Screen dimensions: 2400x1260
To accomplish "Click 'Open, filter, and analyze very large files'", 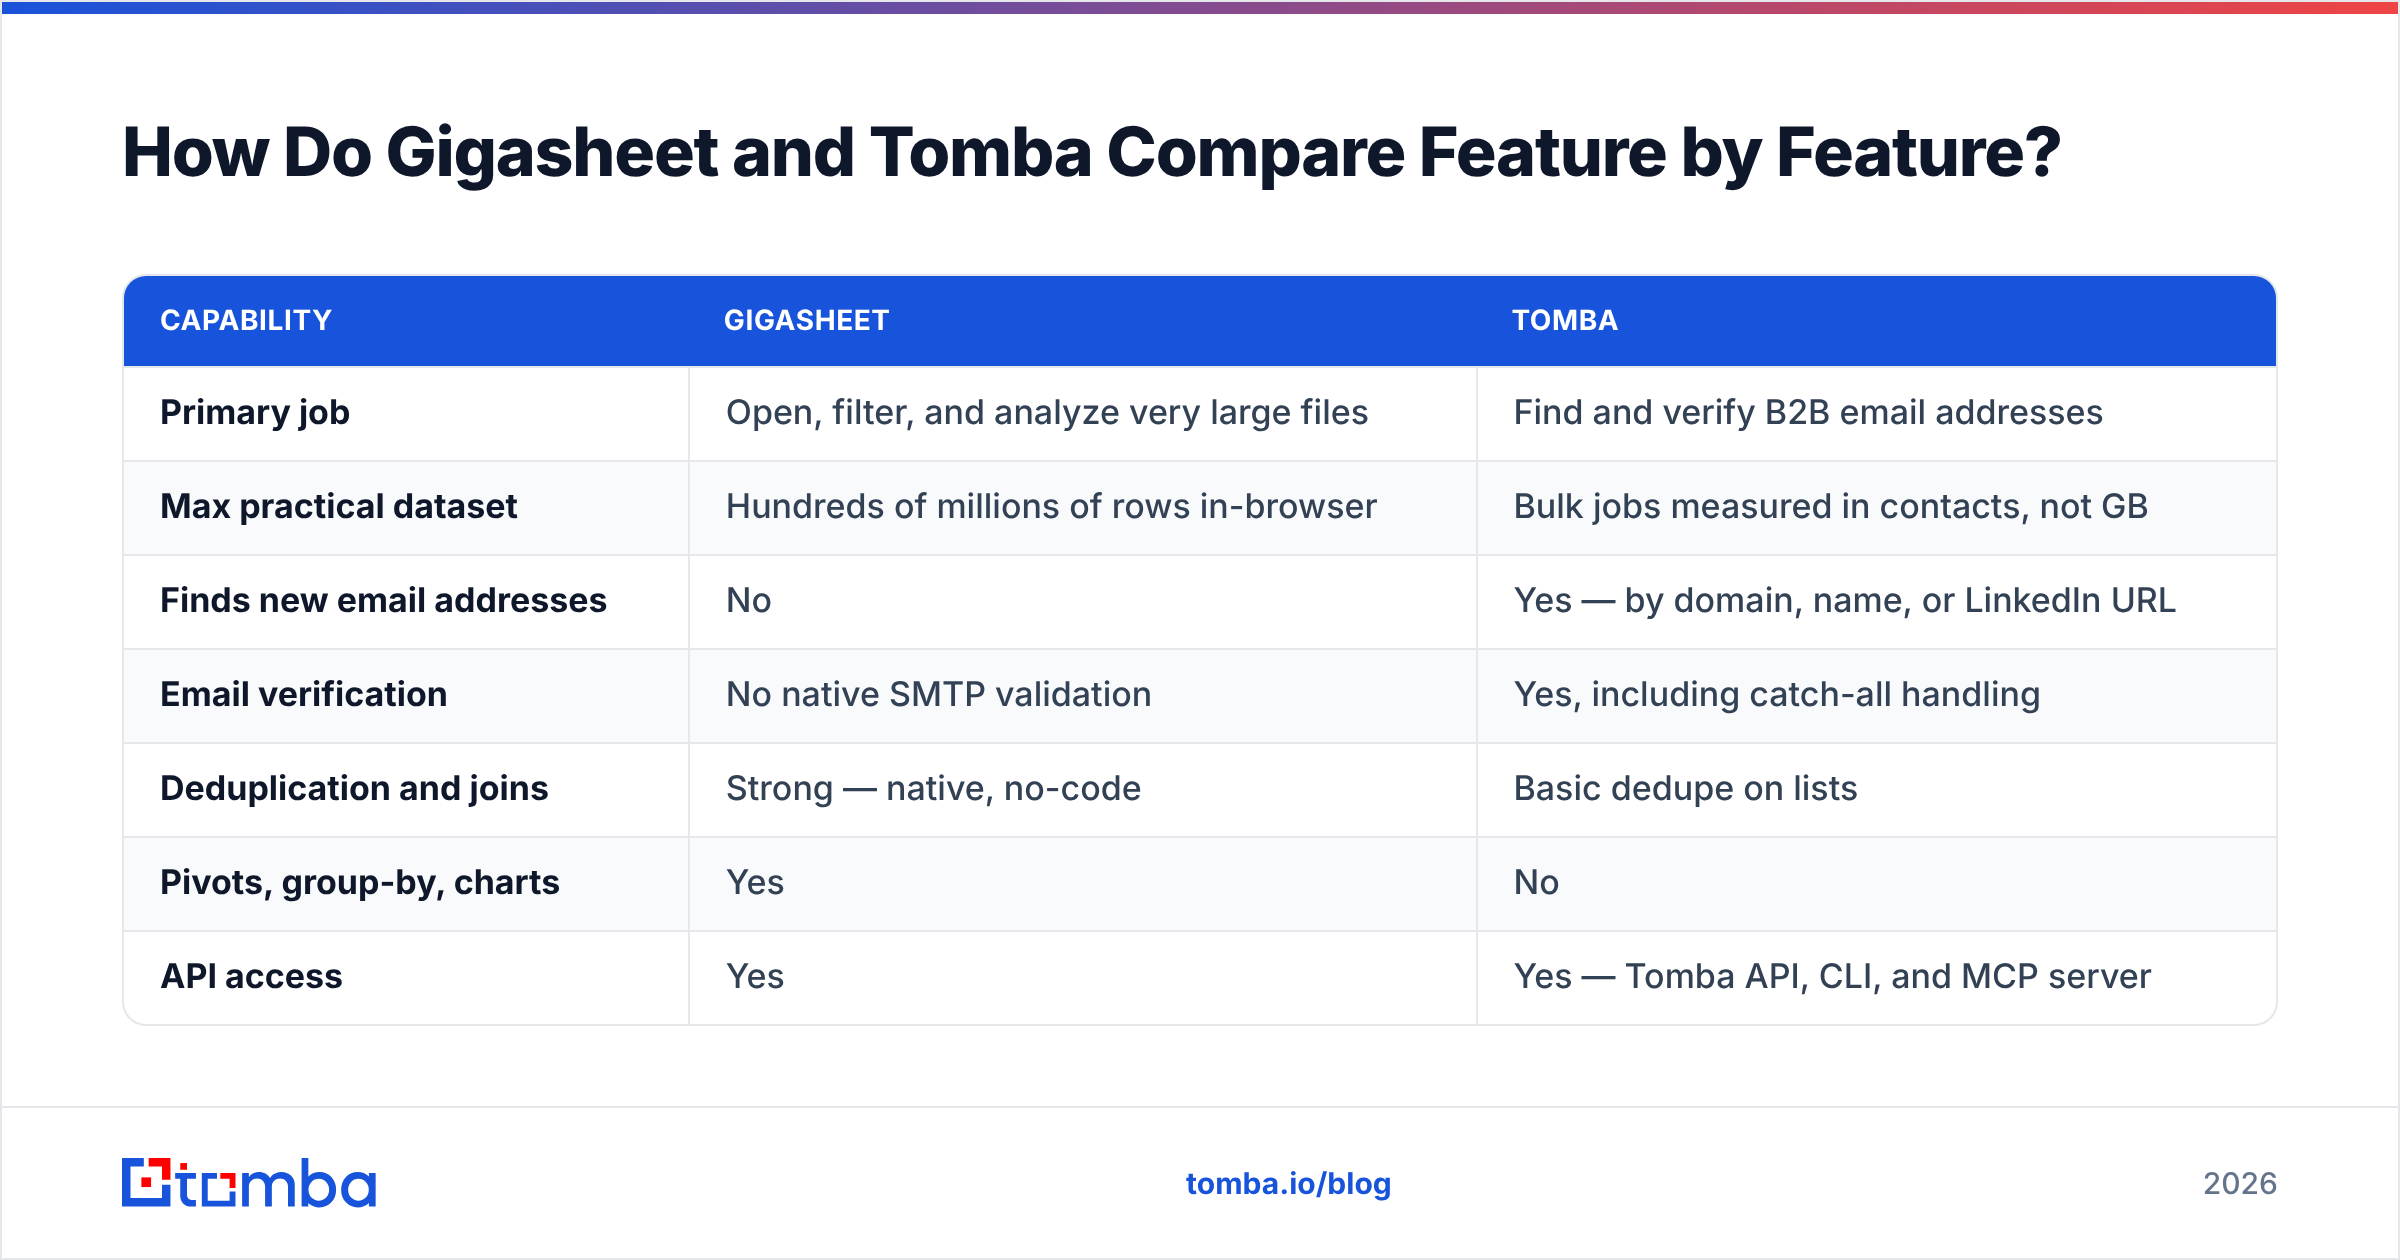I will coord(1047,413).
